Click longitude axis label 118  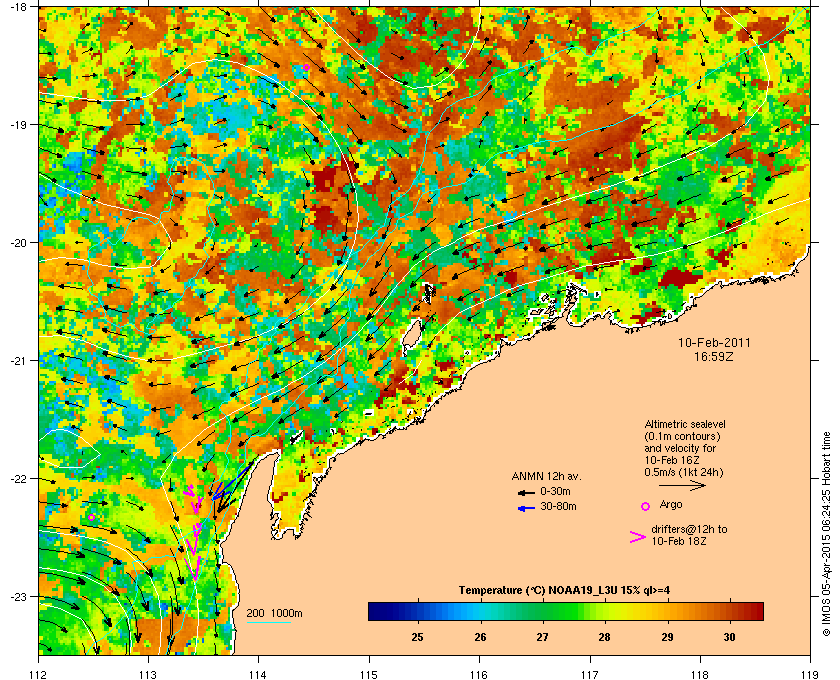pos(700,674)
